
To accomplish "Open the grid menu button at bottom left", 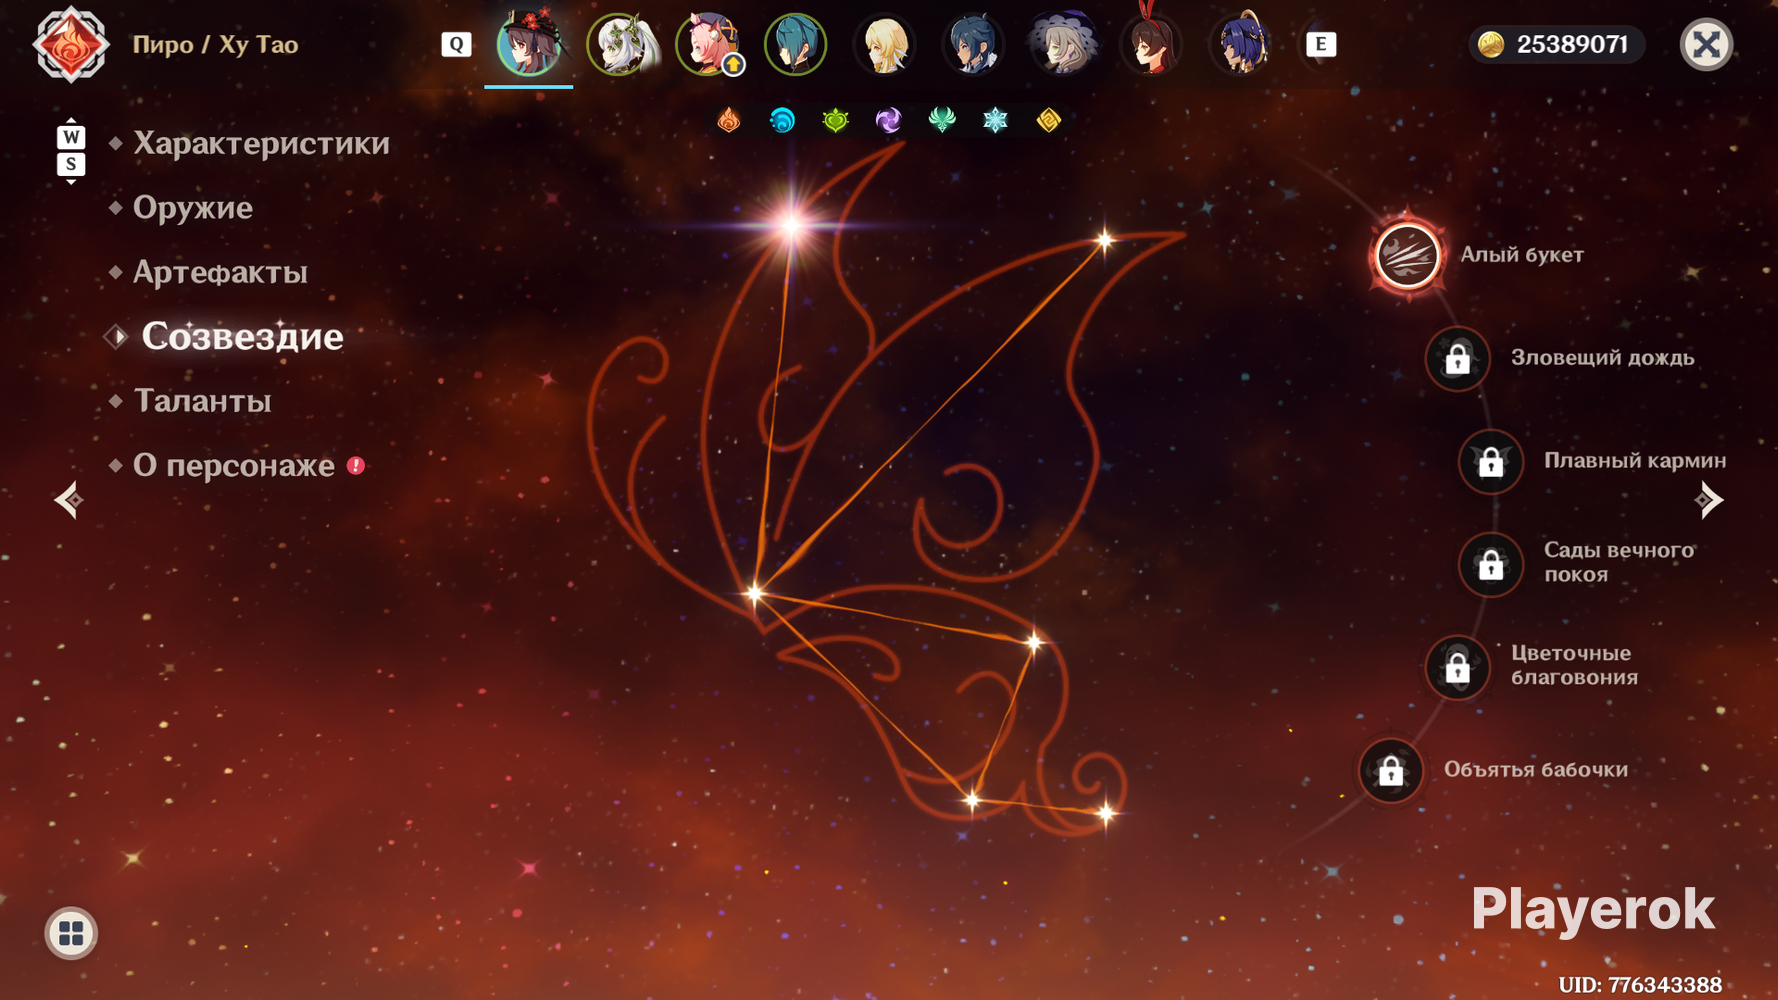I will (x=71, y=933).
